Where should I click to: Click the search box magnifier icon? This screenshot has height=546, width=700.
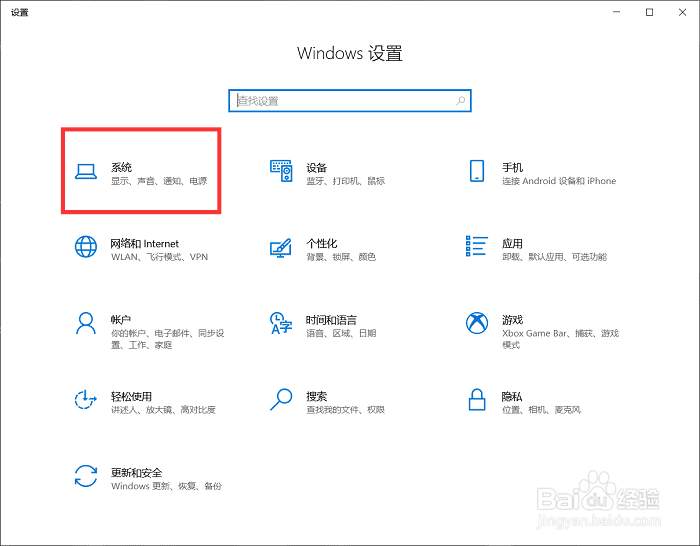(x=460, y=101)
